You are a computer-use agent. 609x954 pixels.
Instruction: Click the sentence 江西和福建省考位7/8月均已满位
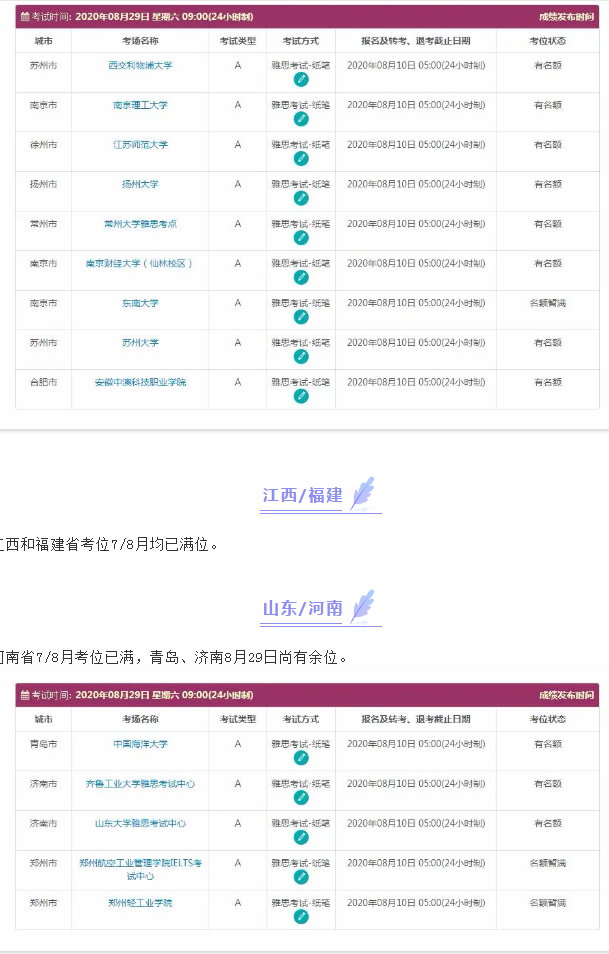click(x=108, y=544)
